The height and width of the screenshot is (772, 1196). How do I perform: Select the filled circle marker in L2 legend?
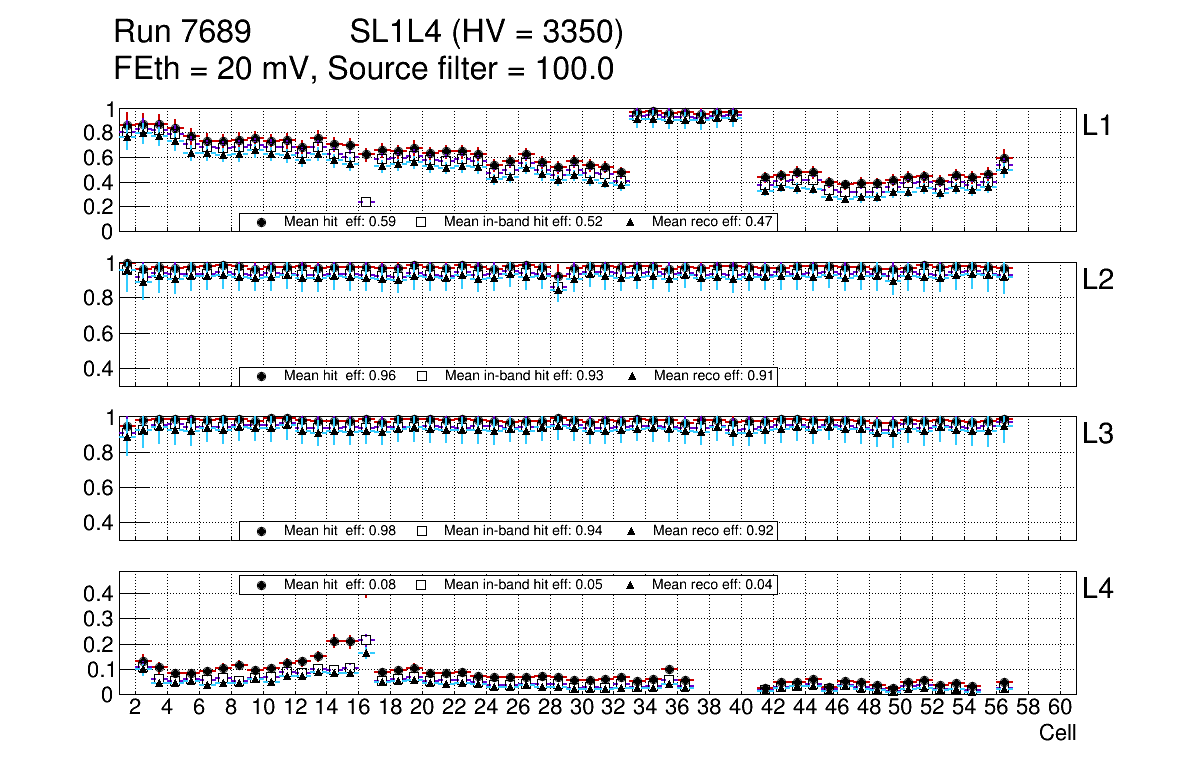point(262,376)
